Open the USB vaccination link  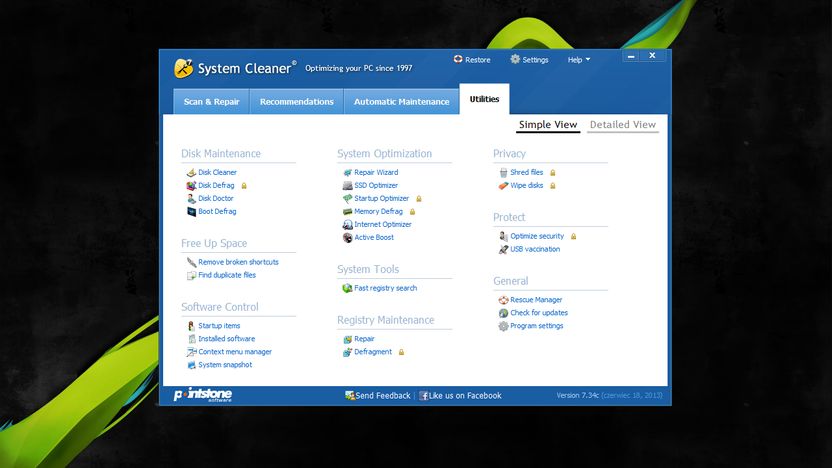535,249
